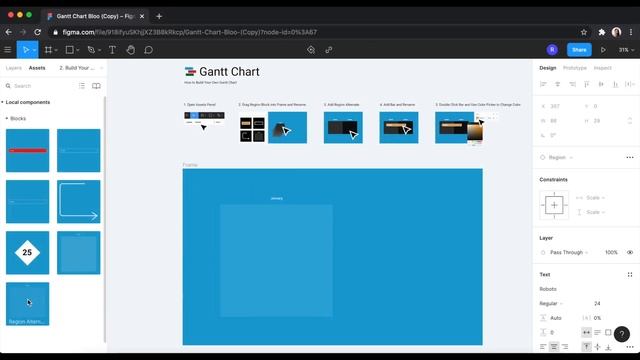640x360 pixels.
Task: Select the Pen tool
Action: (x=91, y=50)
